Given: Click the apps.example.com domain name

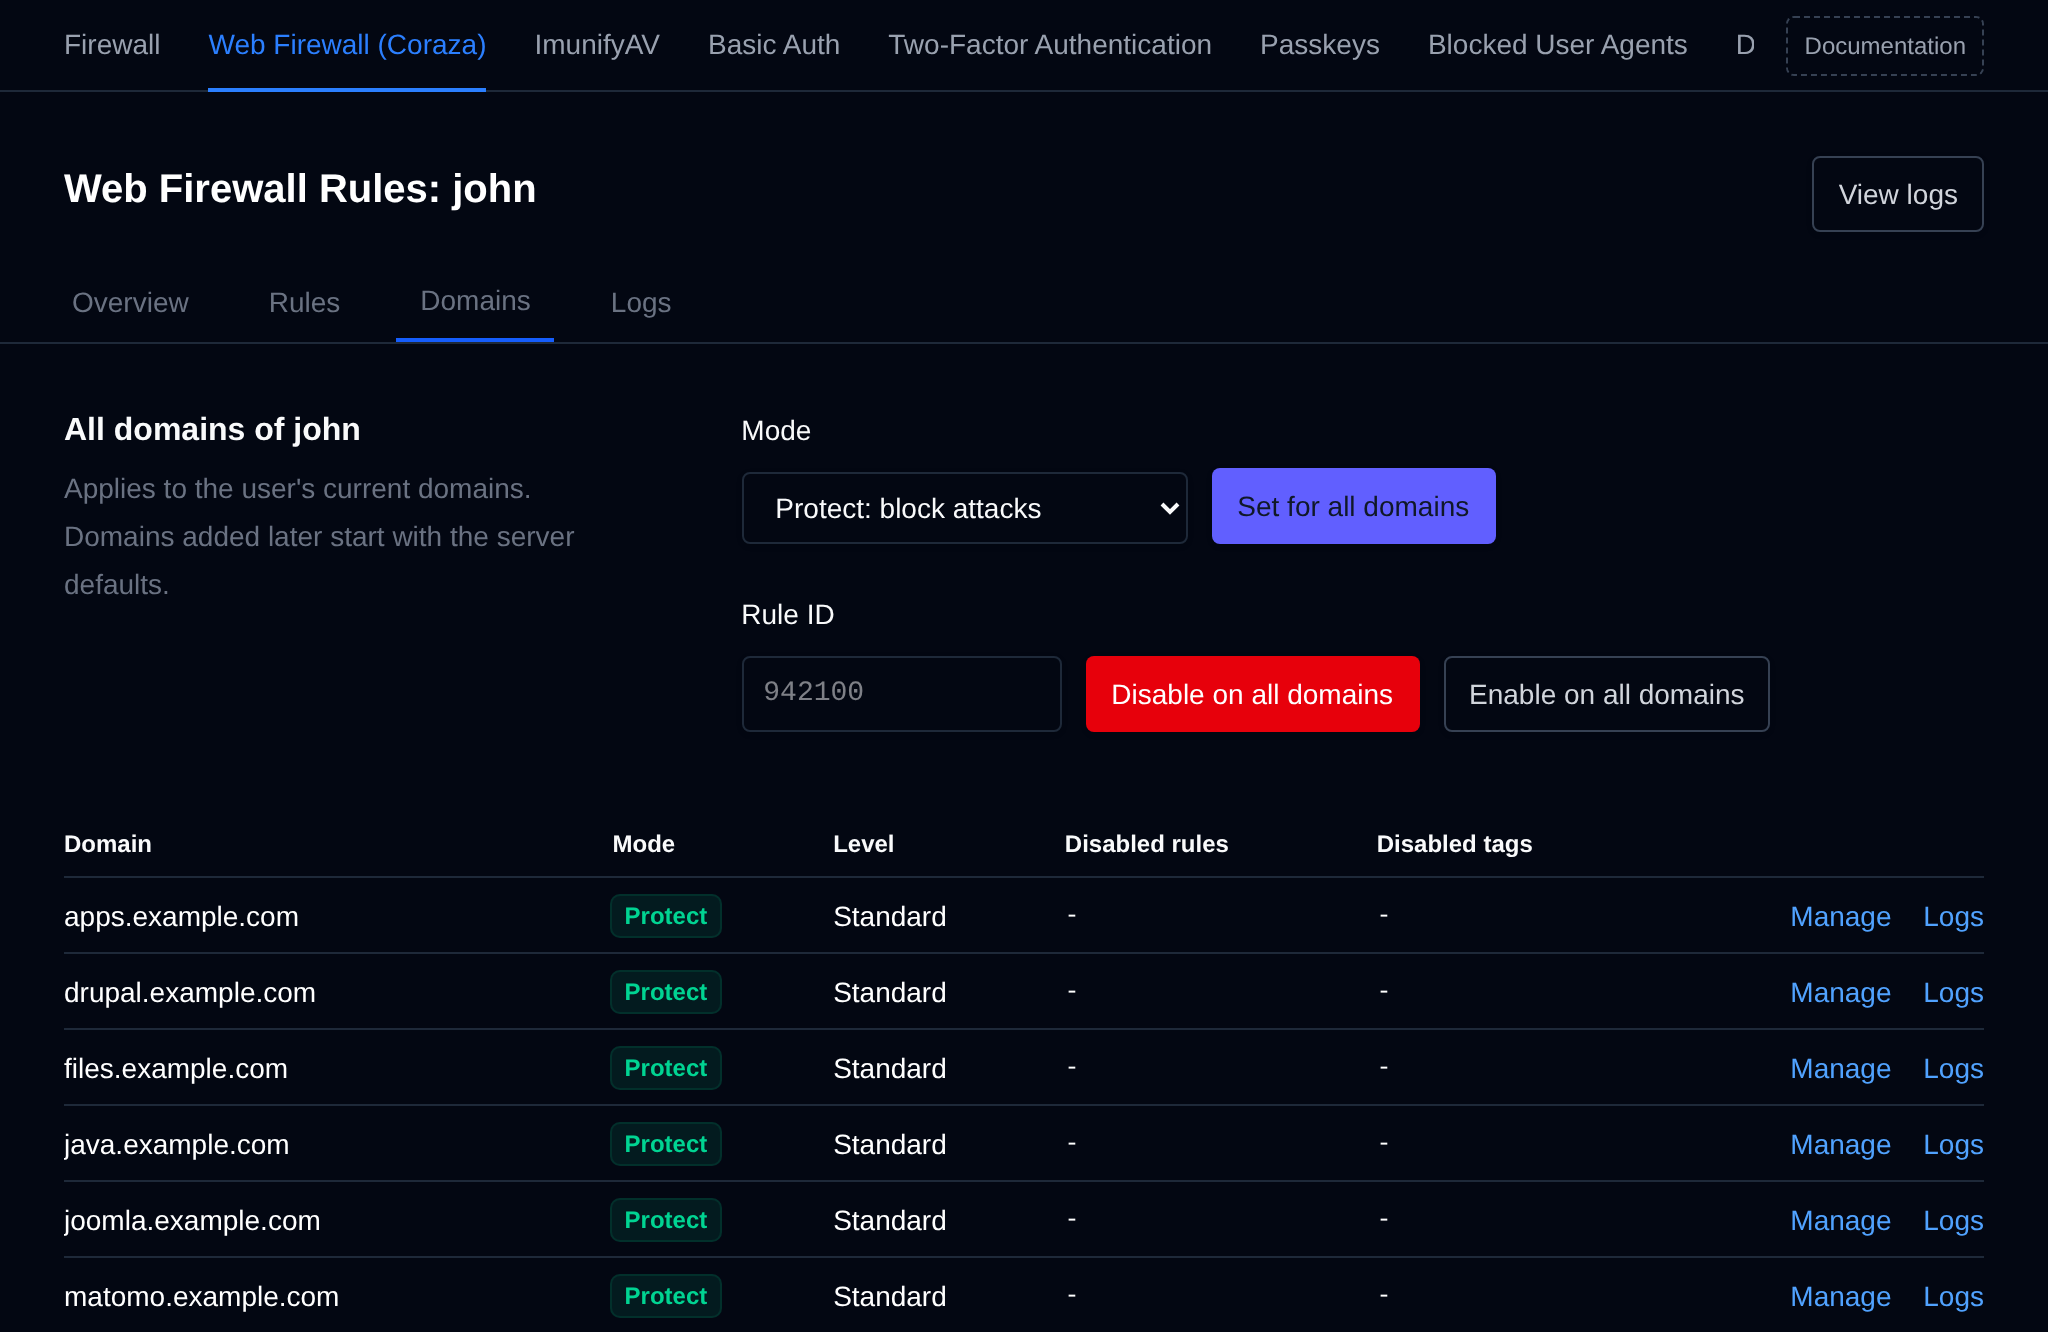Looking at the screenshot, I should pyautogui.click(x=181, y=916).
